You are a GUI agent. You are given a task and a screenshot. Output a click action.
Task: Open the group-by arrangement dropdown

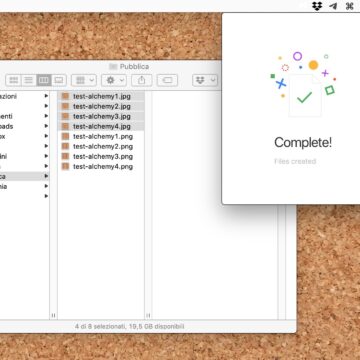[84, 80]
